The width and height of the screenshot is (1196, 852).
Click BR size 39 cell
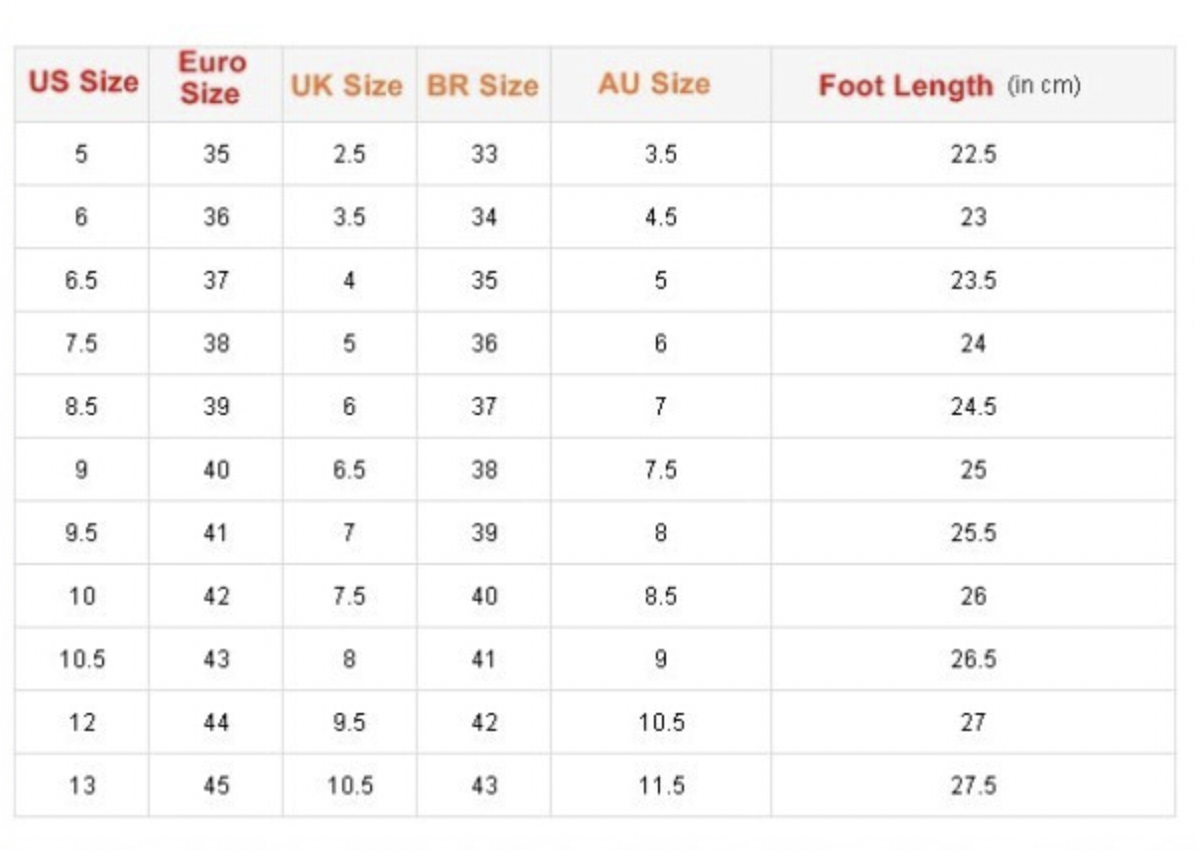pos(484,532)
